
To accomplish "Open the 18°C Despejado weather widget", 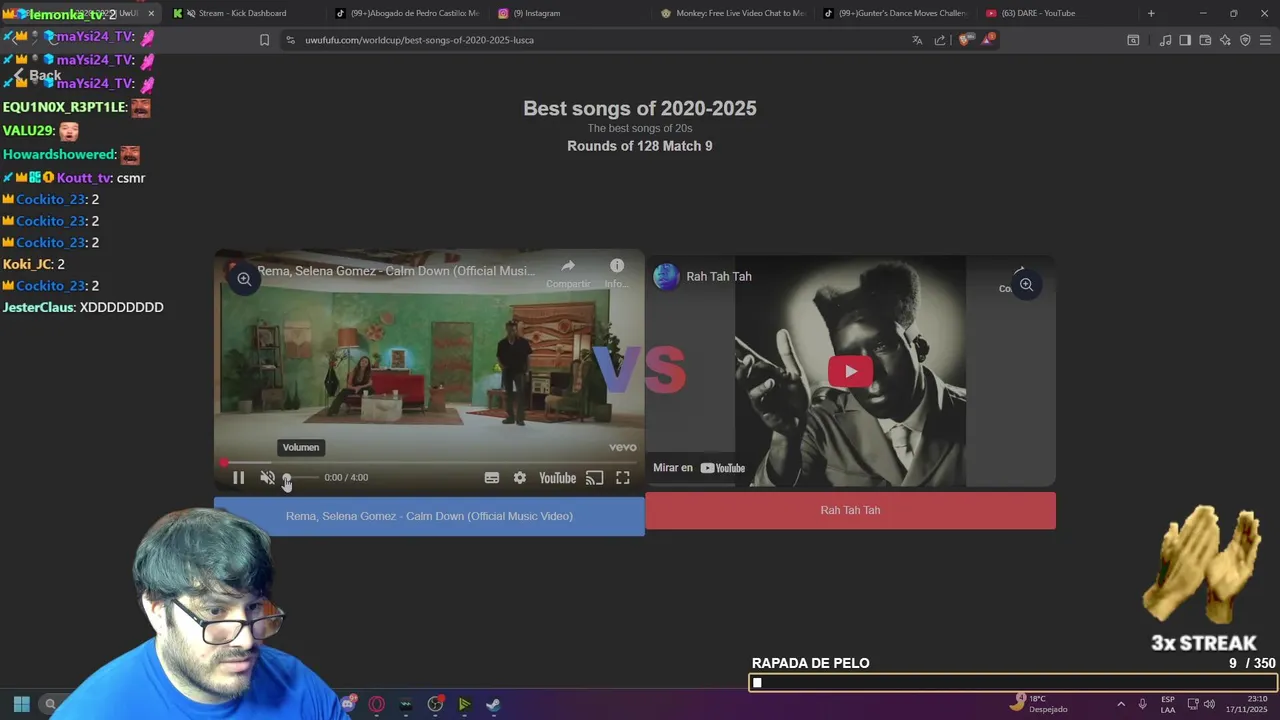I will pyautogui.click(x=1039, y=704).
